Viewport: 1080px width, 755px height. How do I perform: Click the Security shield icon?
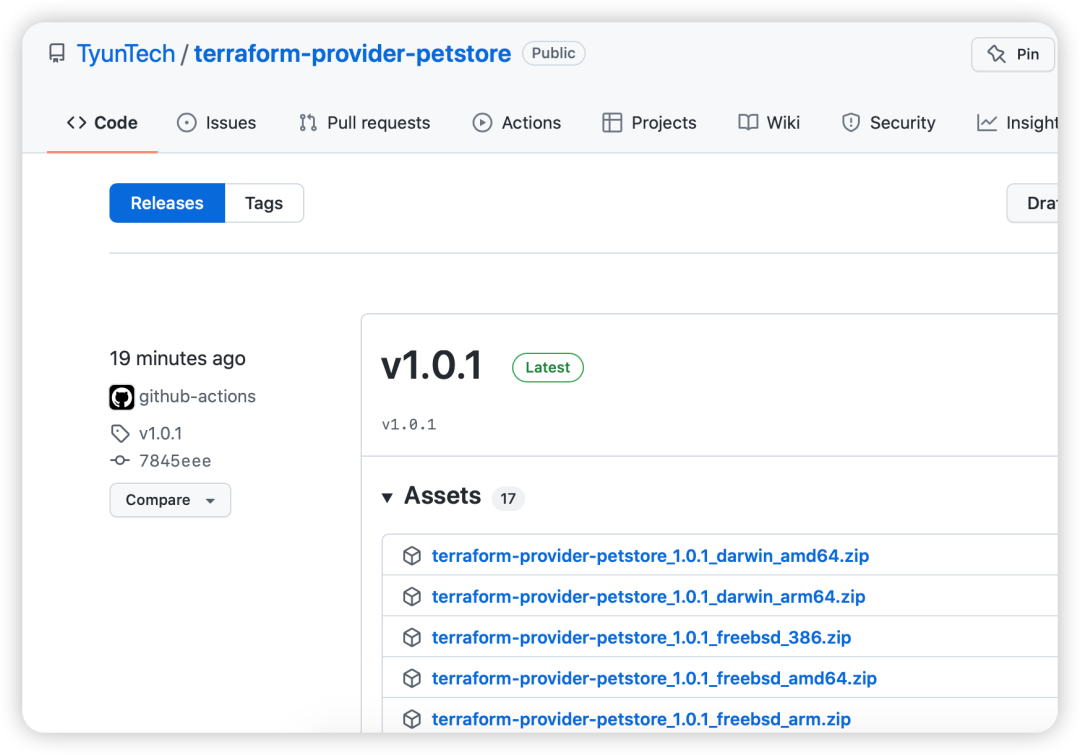851,123
